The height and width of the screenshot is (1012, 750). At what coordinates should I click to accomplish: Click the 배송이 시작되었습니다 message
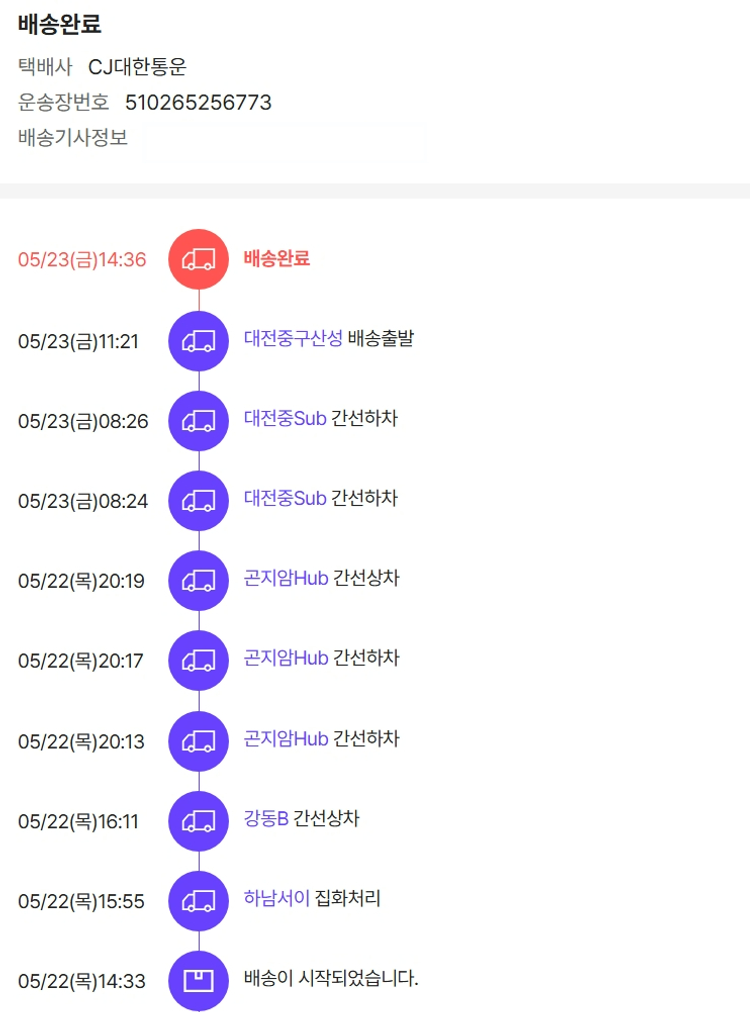(331, 978)
